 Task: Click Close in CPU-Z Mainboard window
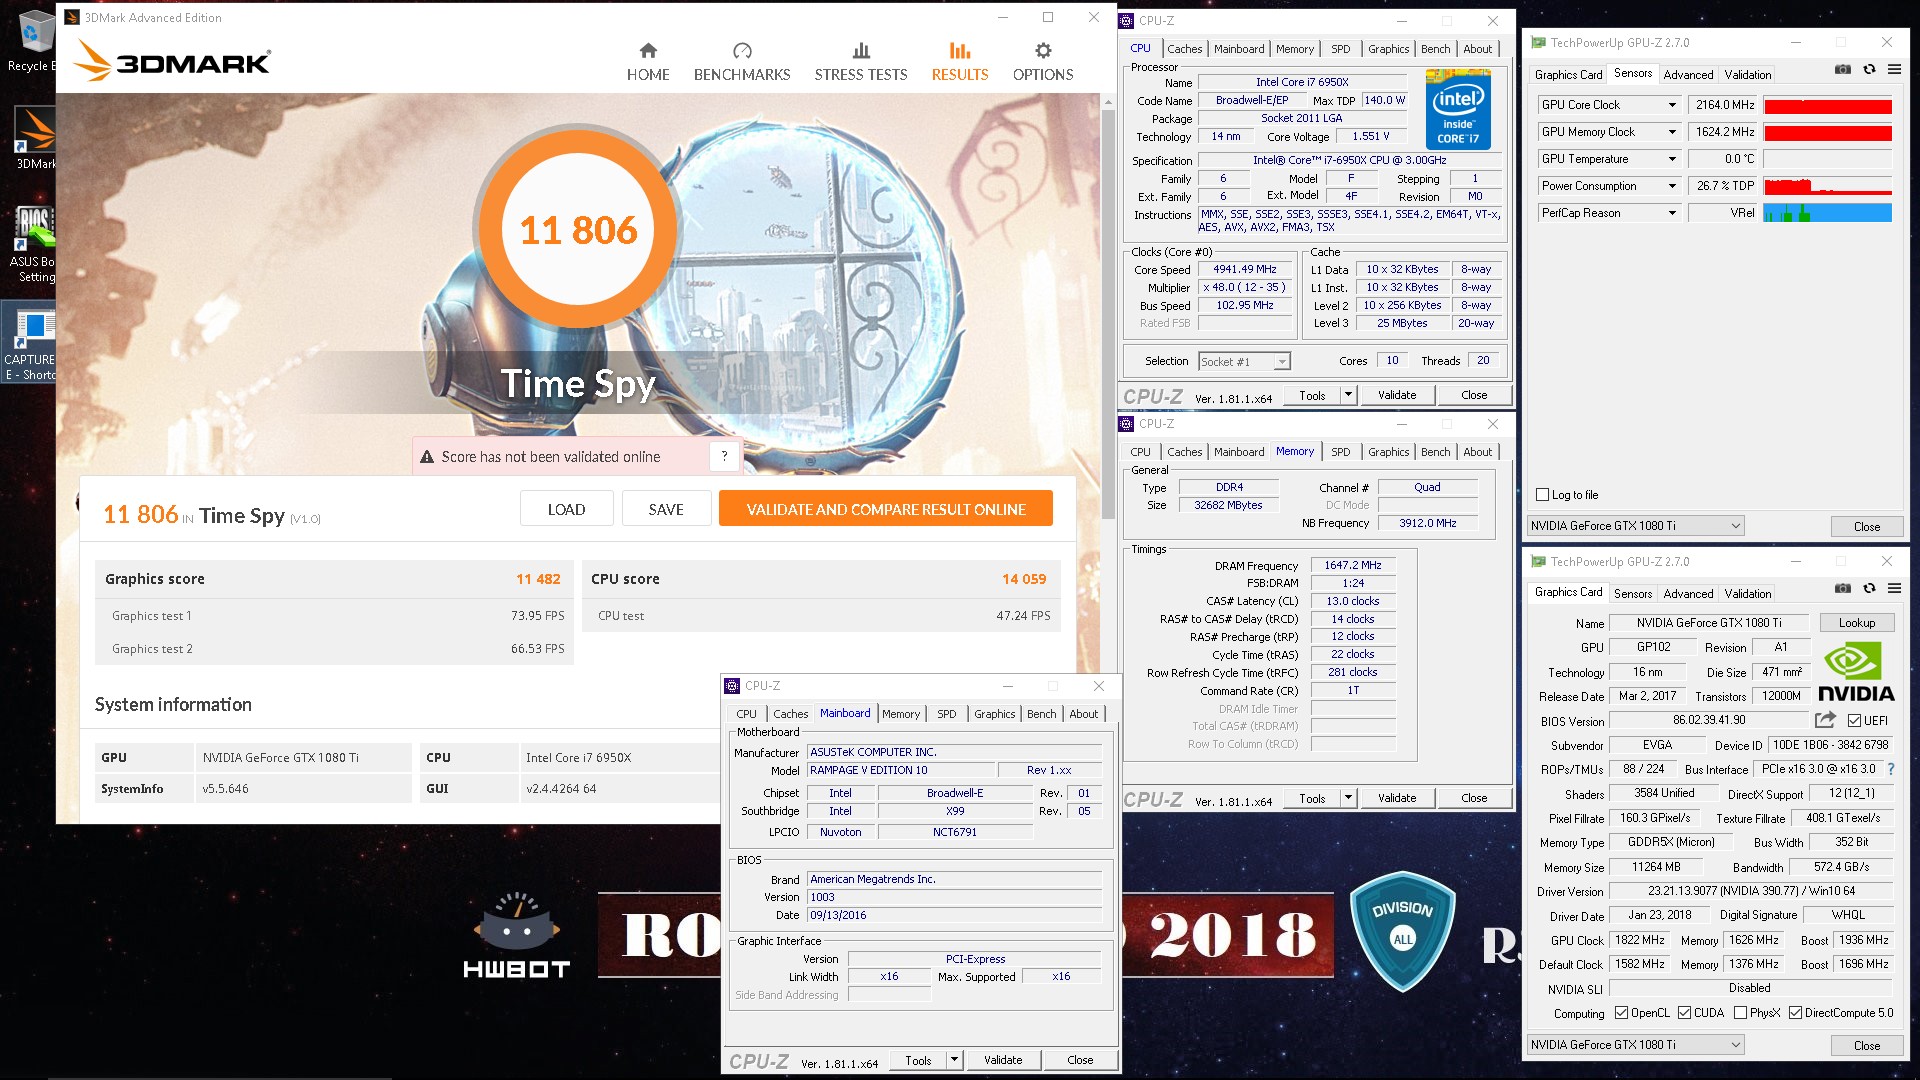tap(1080, 1060)
